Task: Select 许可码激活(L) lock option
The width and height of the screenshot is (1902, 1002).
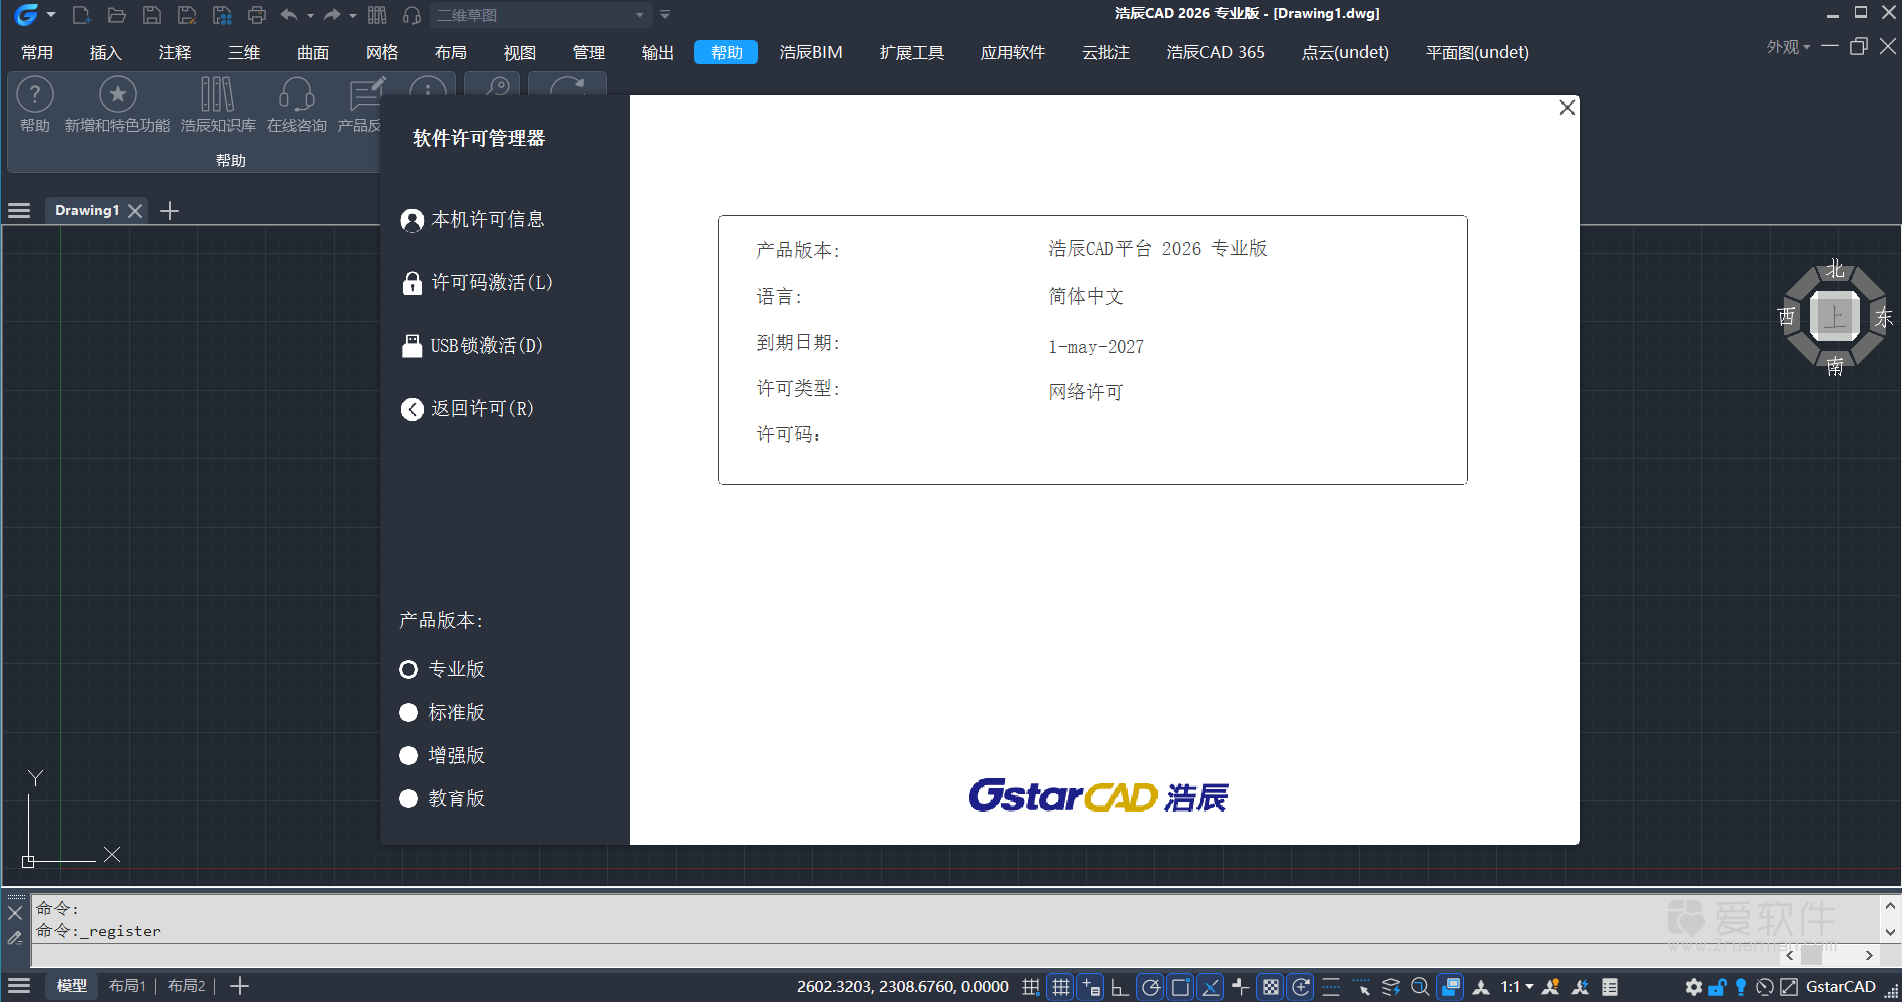Action: tap(476, 283)
